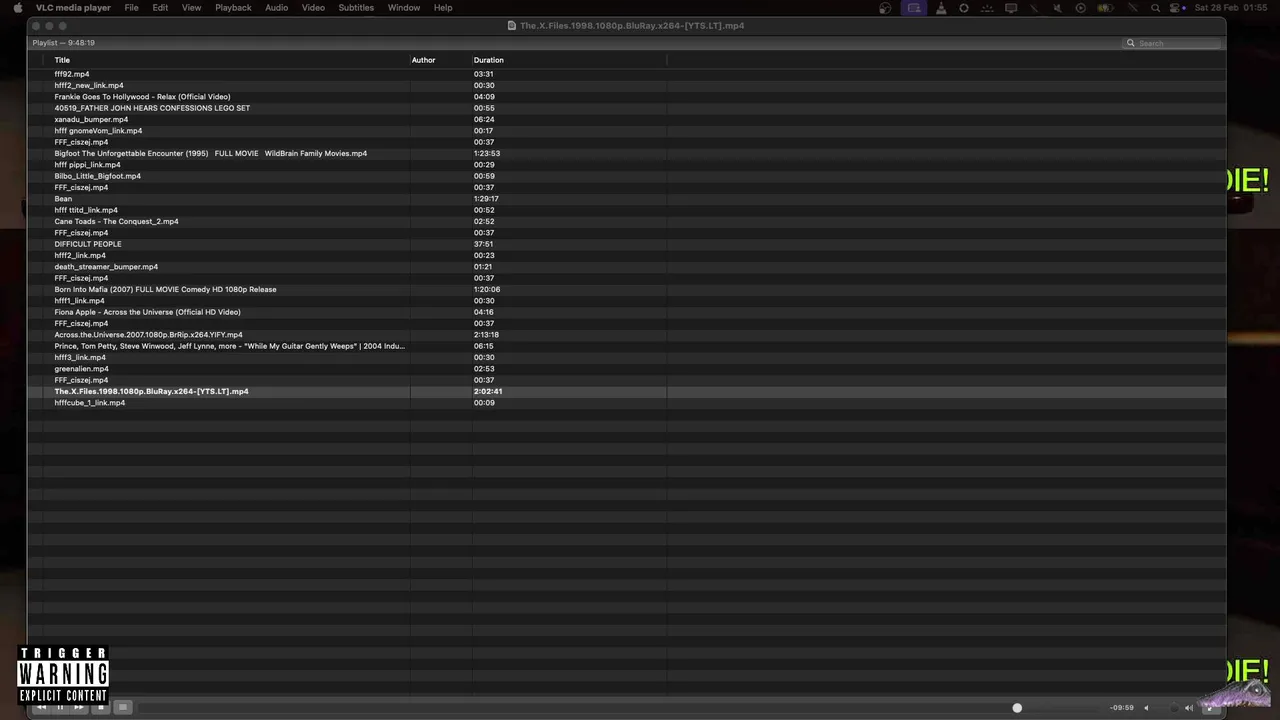Click the remaining time display -09:59

tap(1122, 707)
